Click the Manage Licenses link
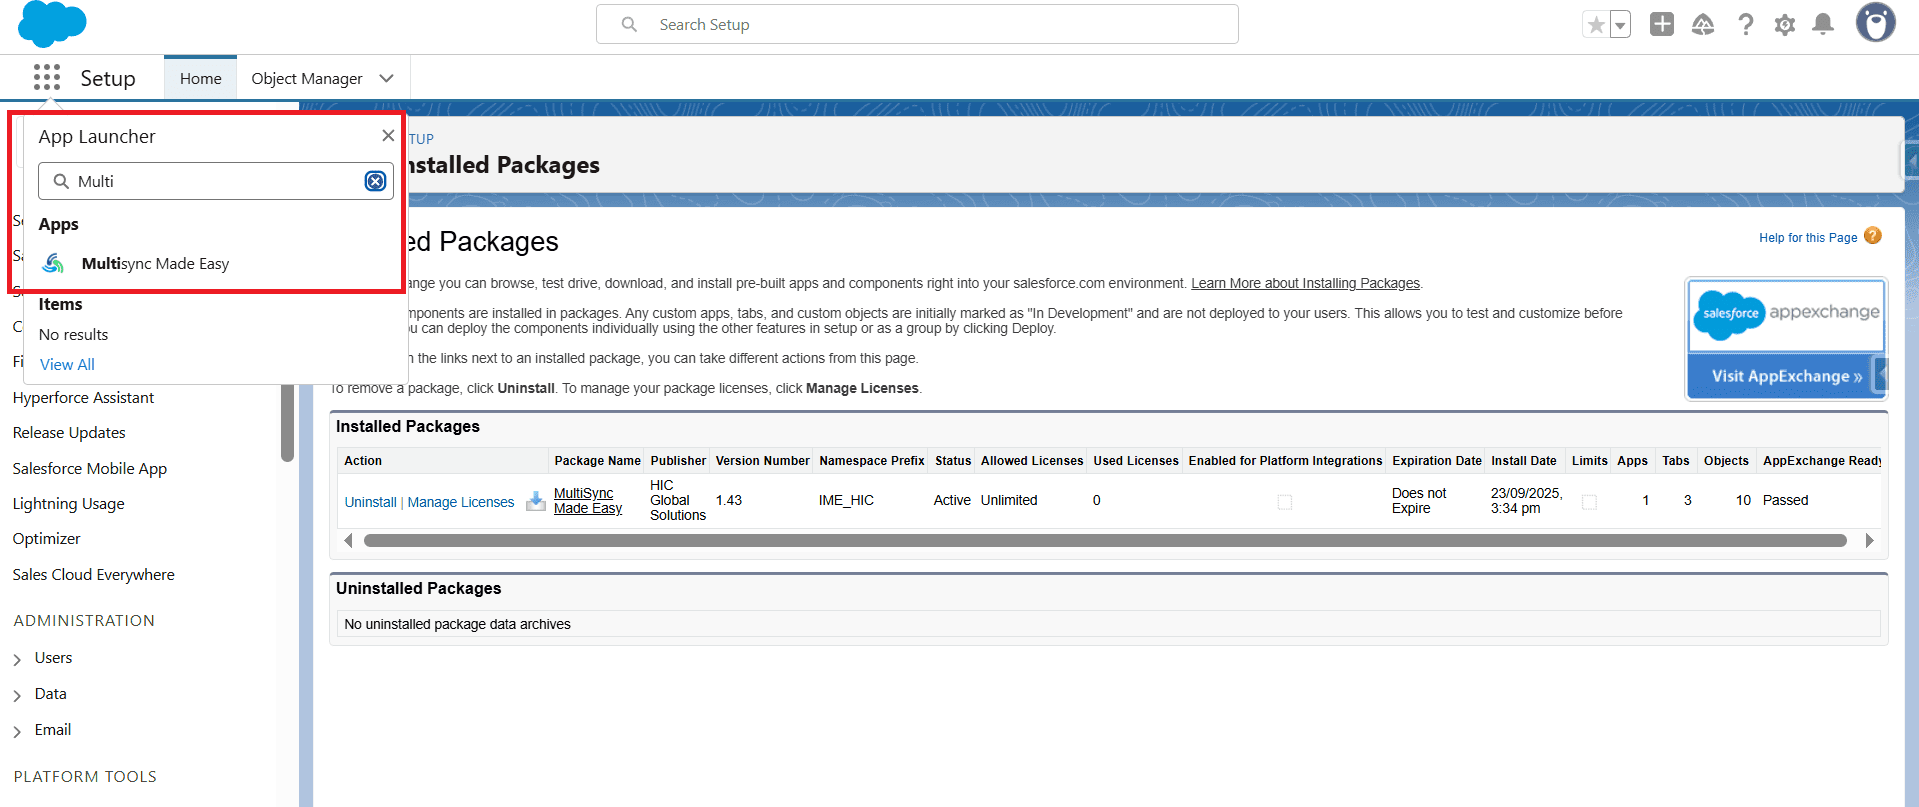This screenshot has height=807, width=1919. coord(460,502)
